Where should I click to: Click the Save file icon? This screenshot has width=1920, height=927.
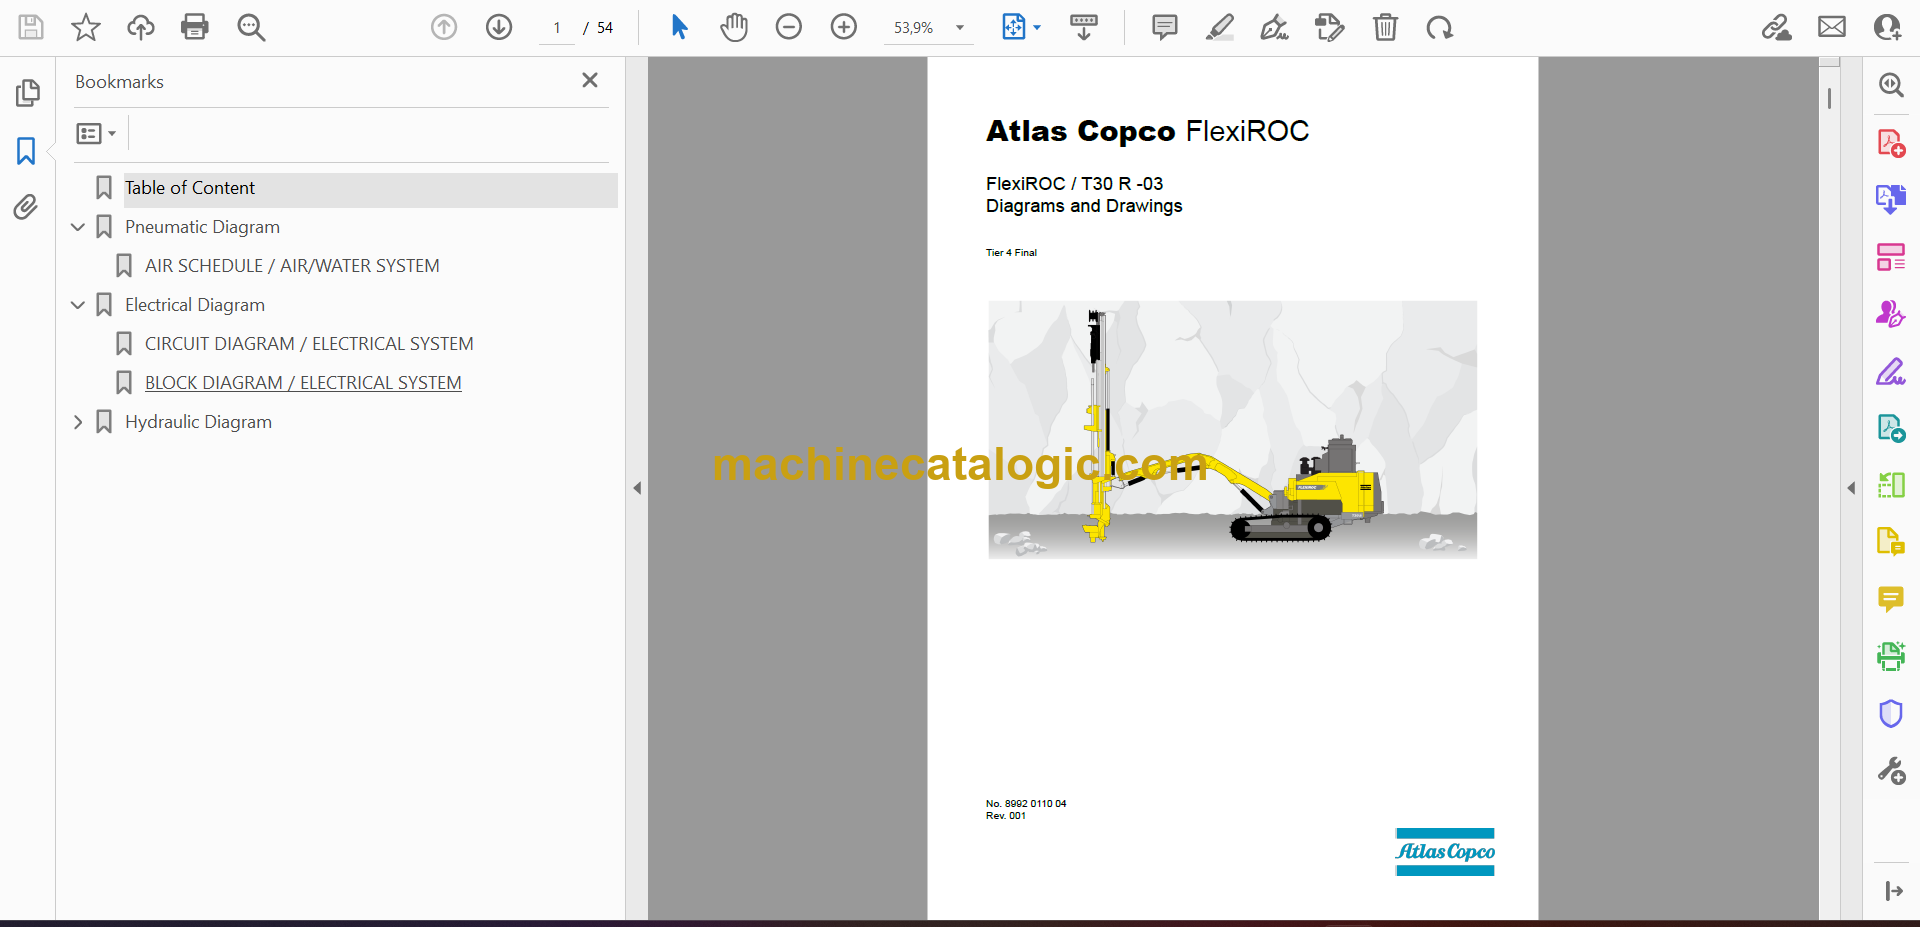(x=31, y=27)
